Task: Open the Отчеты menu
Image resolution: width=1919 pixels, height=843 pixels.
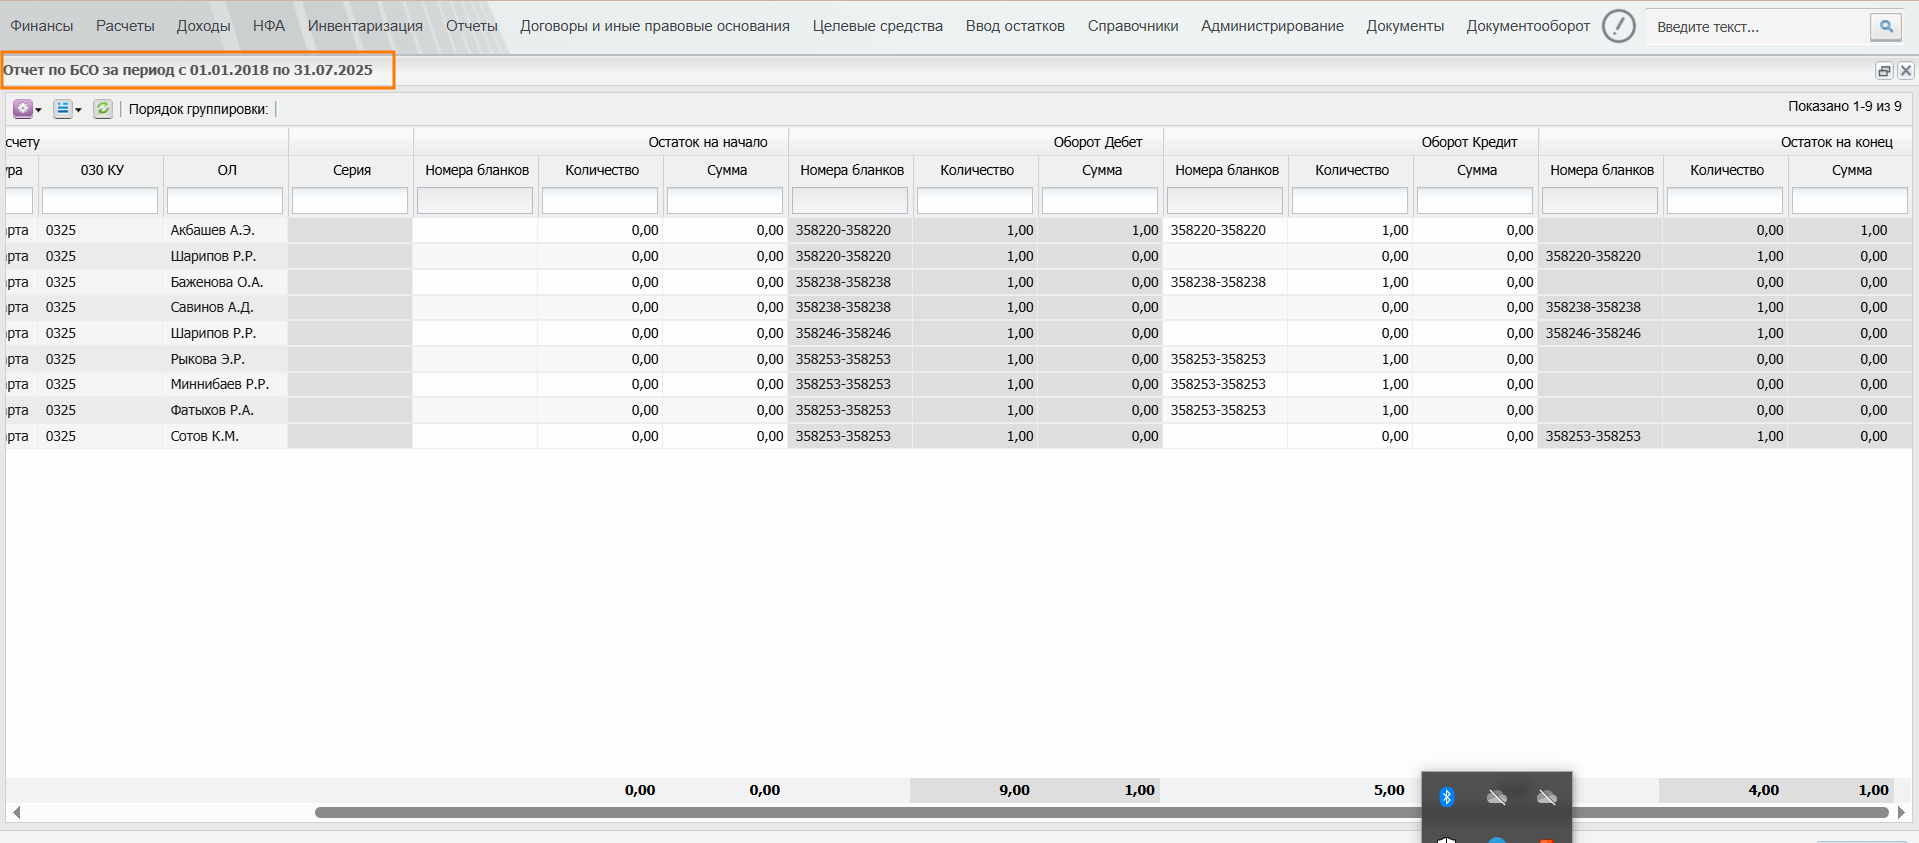Action: (x=472, y=26)
